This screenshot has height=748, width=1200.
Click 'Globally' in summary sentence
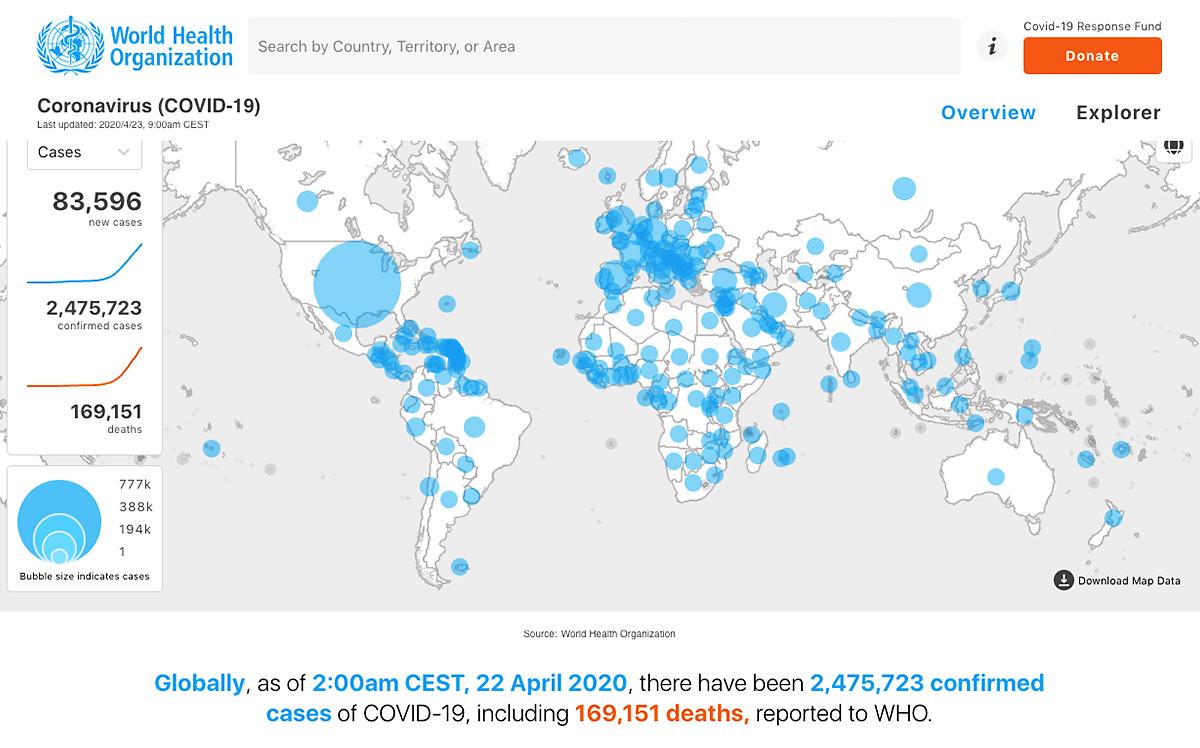199,684
